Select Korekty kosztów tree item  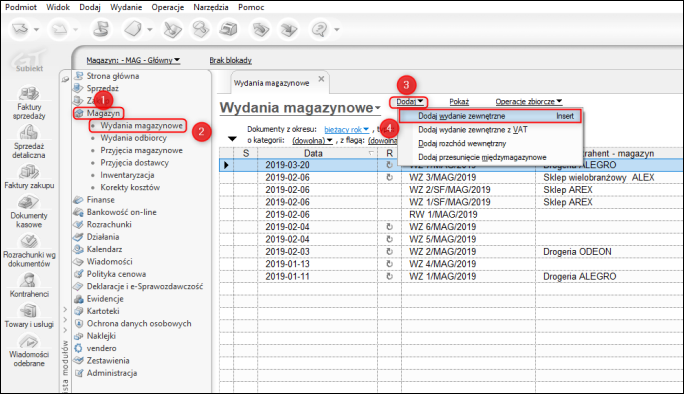coord(130,188)
